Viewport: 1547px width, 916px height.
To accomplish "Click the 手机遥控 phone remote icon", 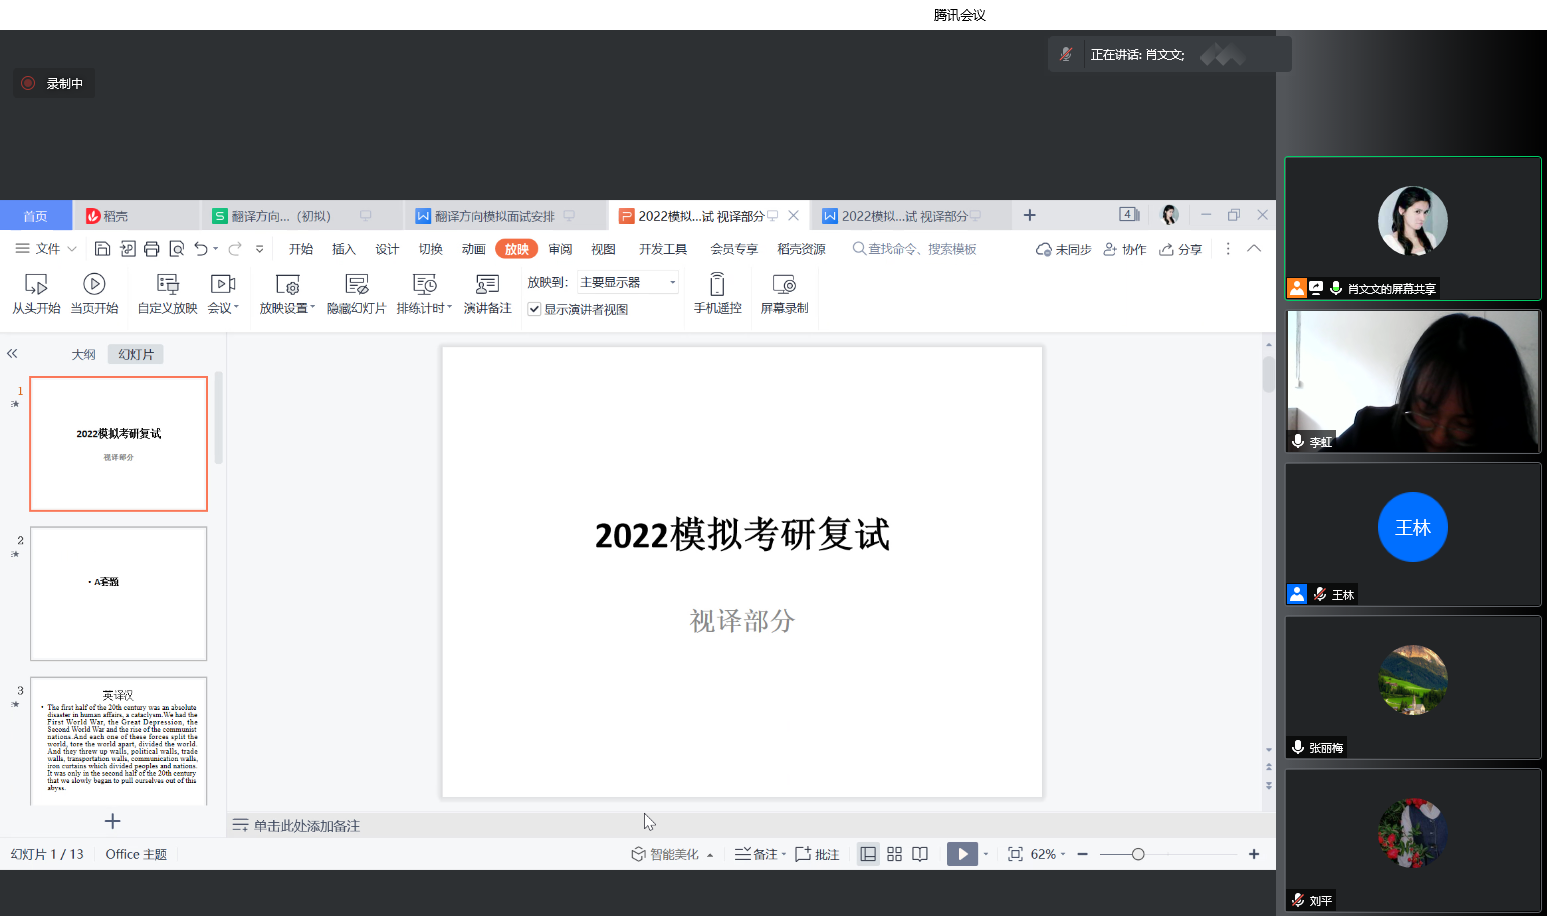I will 717,285.
